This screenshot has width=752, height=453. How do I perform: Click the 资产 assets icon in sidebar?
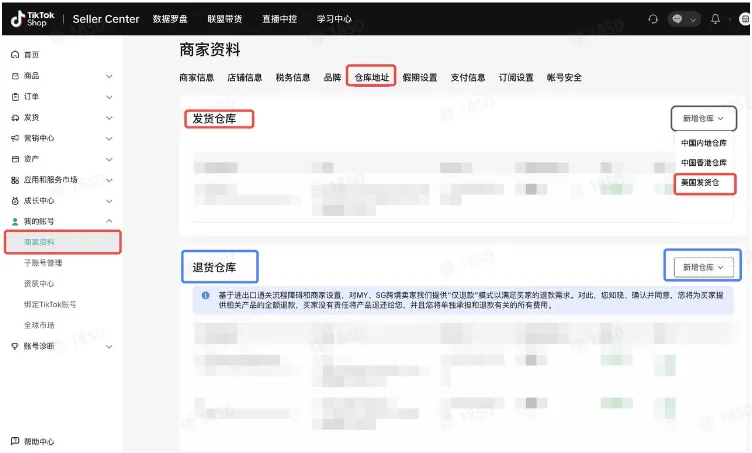[15, 159]
